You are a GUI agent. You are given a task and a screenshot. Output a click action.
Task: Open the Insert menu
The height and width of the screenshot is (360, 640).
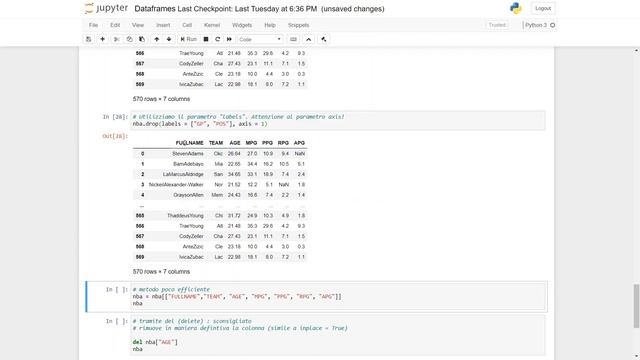click(x=163, y=25)
